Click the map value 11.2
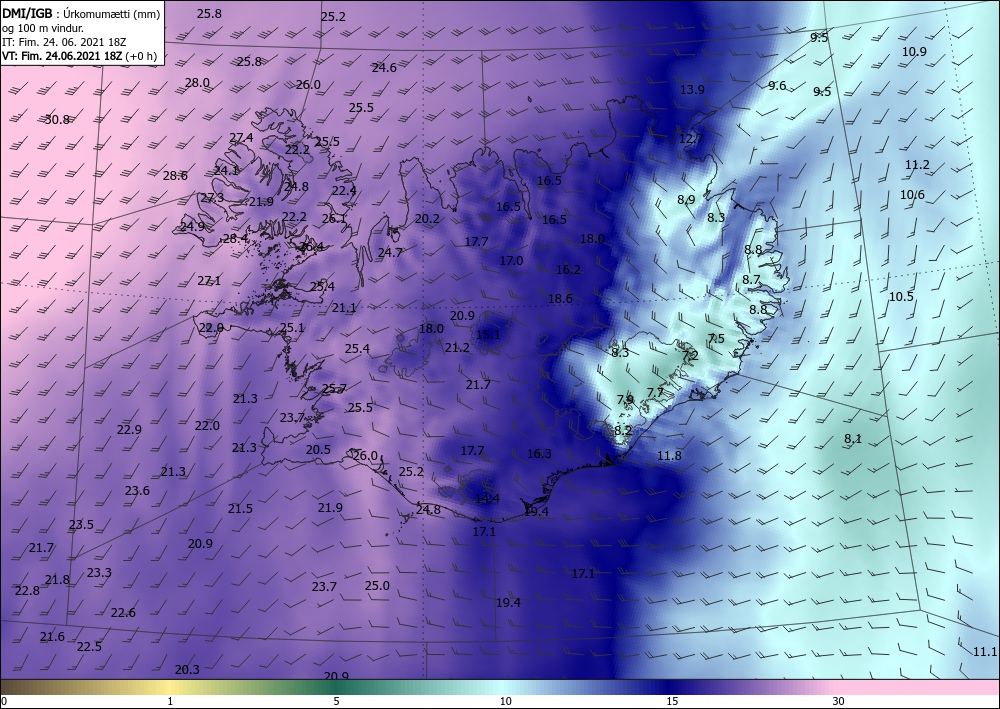This screenshot has height=709, width=1000. [x=917, y=165]
